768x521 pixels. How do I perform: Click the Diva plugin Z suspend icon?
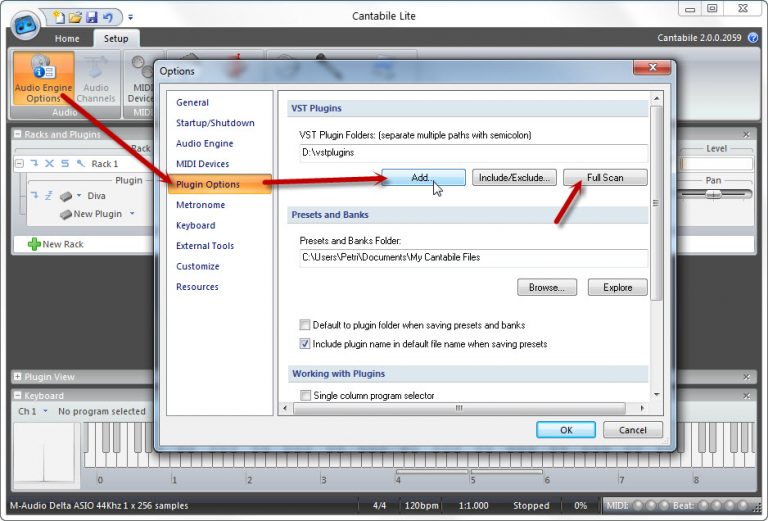pyautogui.click(x=49, y=196)
